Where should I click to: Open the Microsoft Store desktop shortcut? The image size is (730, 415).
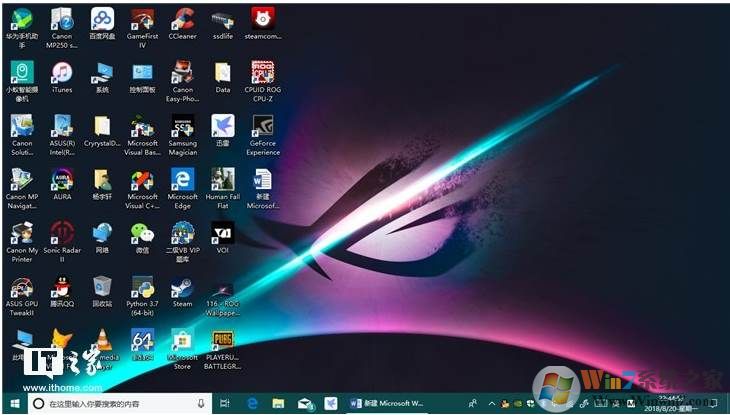(182, 341)
